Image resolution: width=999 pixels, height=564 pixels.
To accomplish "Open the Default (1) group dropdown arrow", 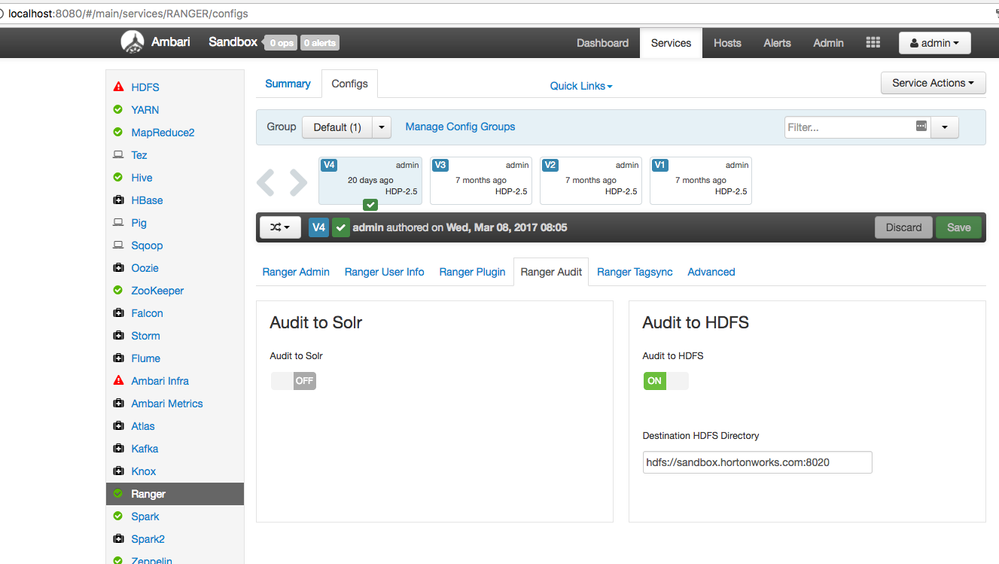I will pos(382,127).
